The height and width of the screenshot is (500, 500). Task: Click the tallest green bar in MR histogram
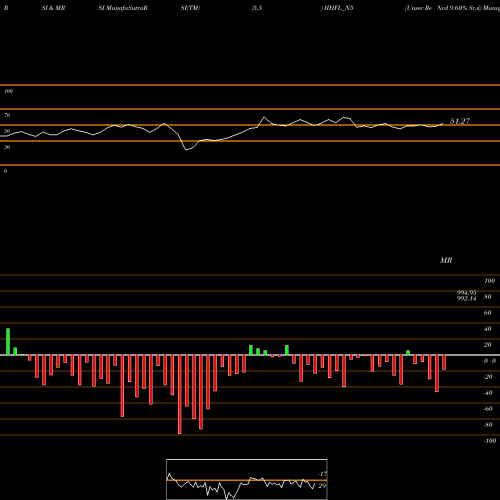(8, 342)
